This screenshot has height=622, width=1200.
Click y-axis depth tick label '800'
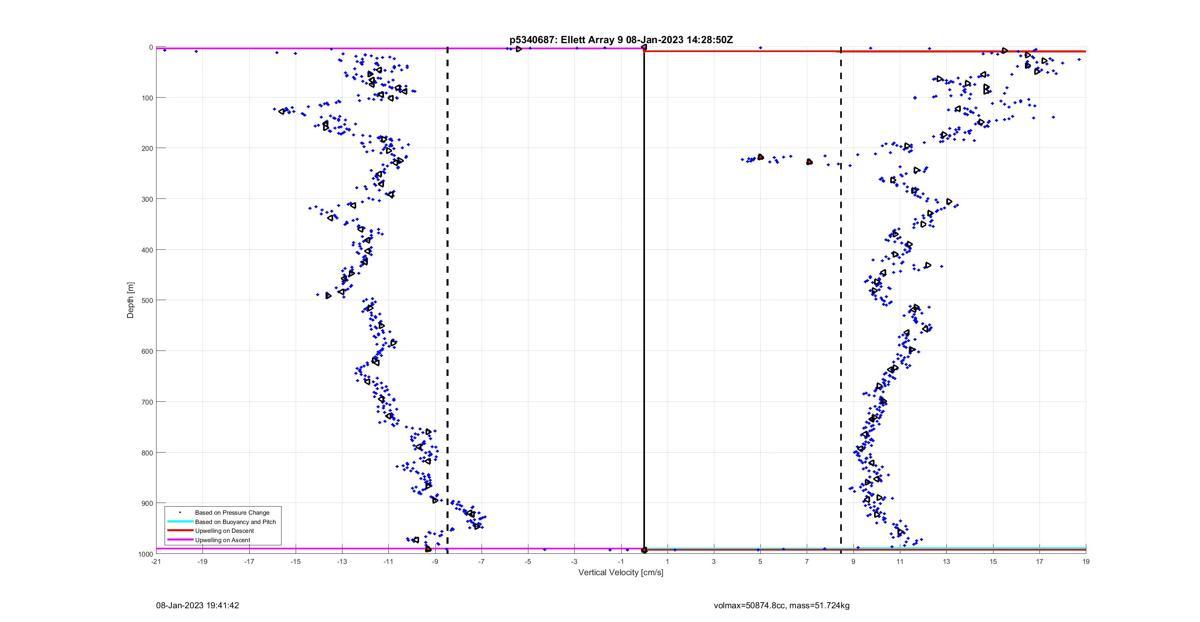[x=146, y=452]
